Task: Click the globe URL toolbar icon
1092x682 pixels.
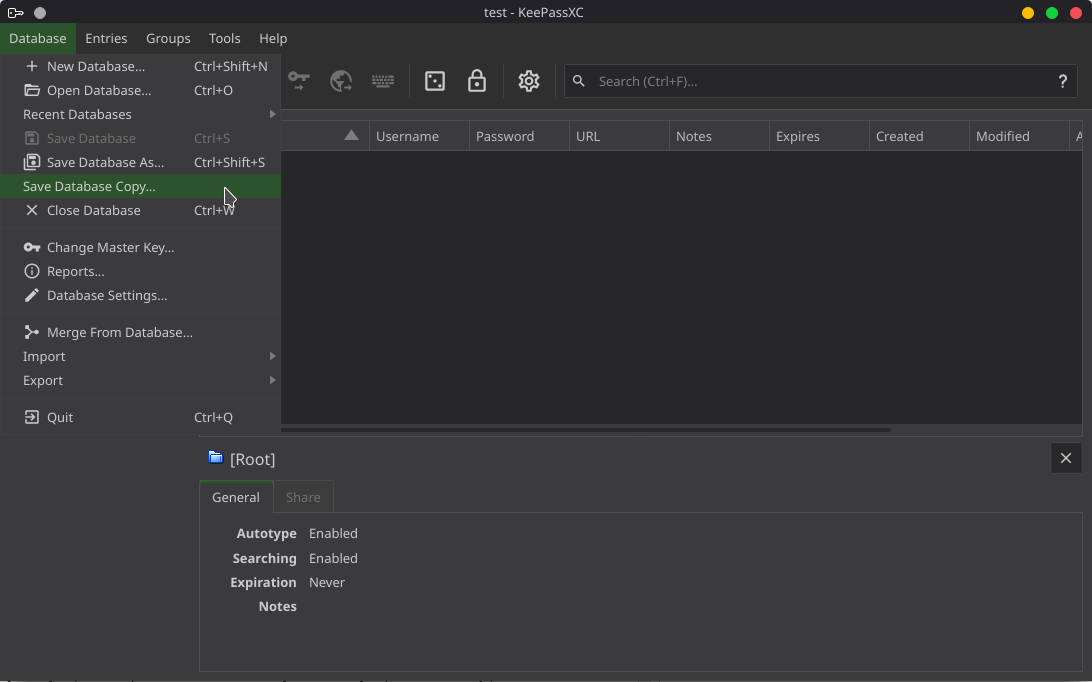Action: (341, 81)
